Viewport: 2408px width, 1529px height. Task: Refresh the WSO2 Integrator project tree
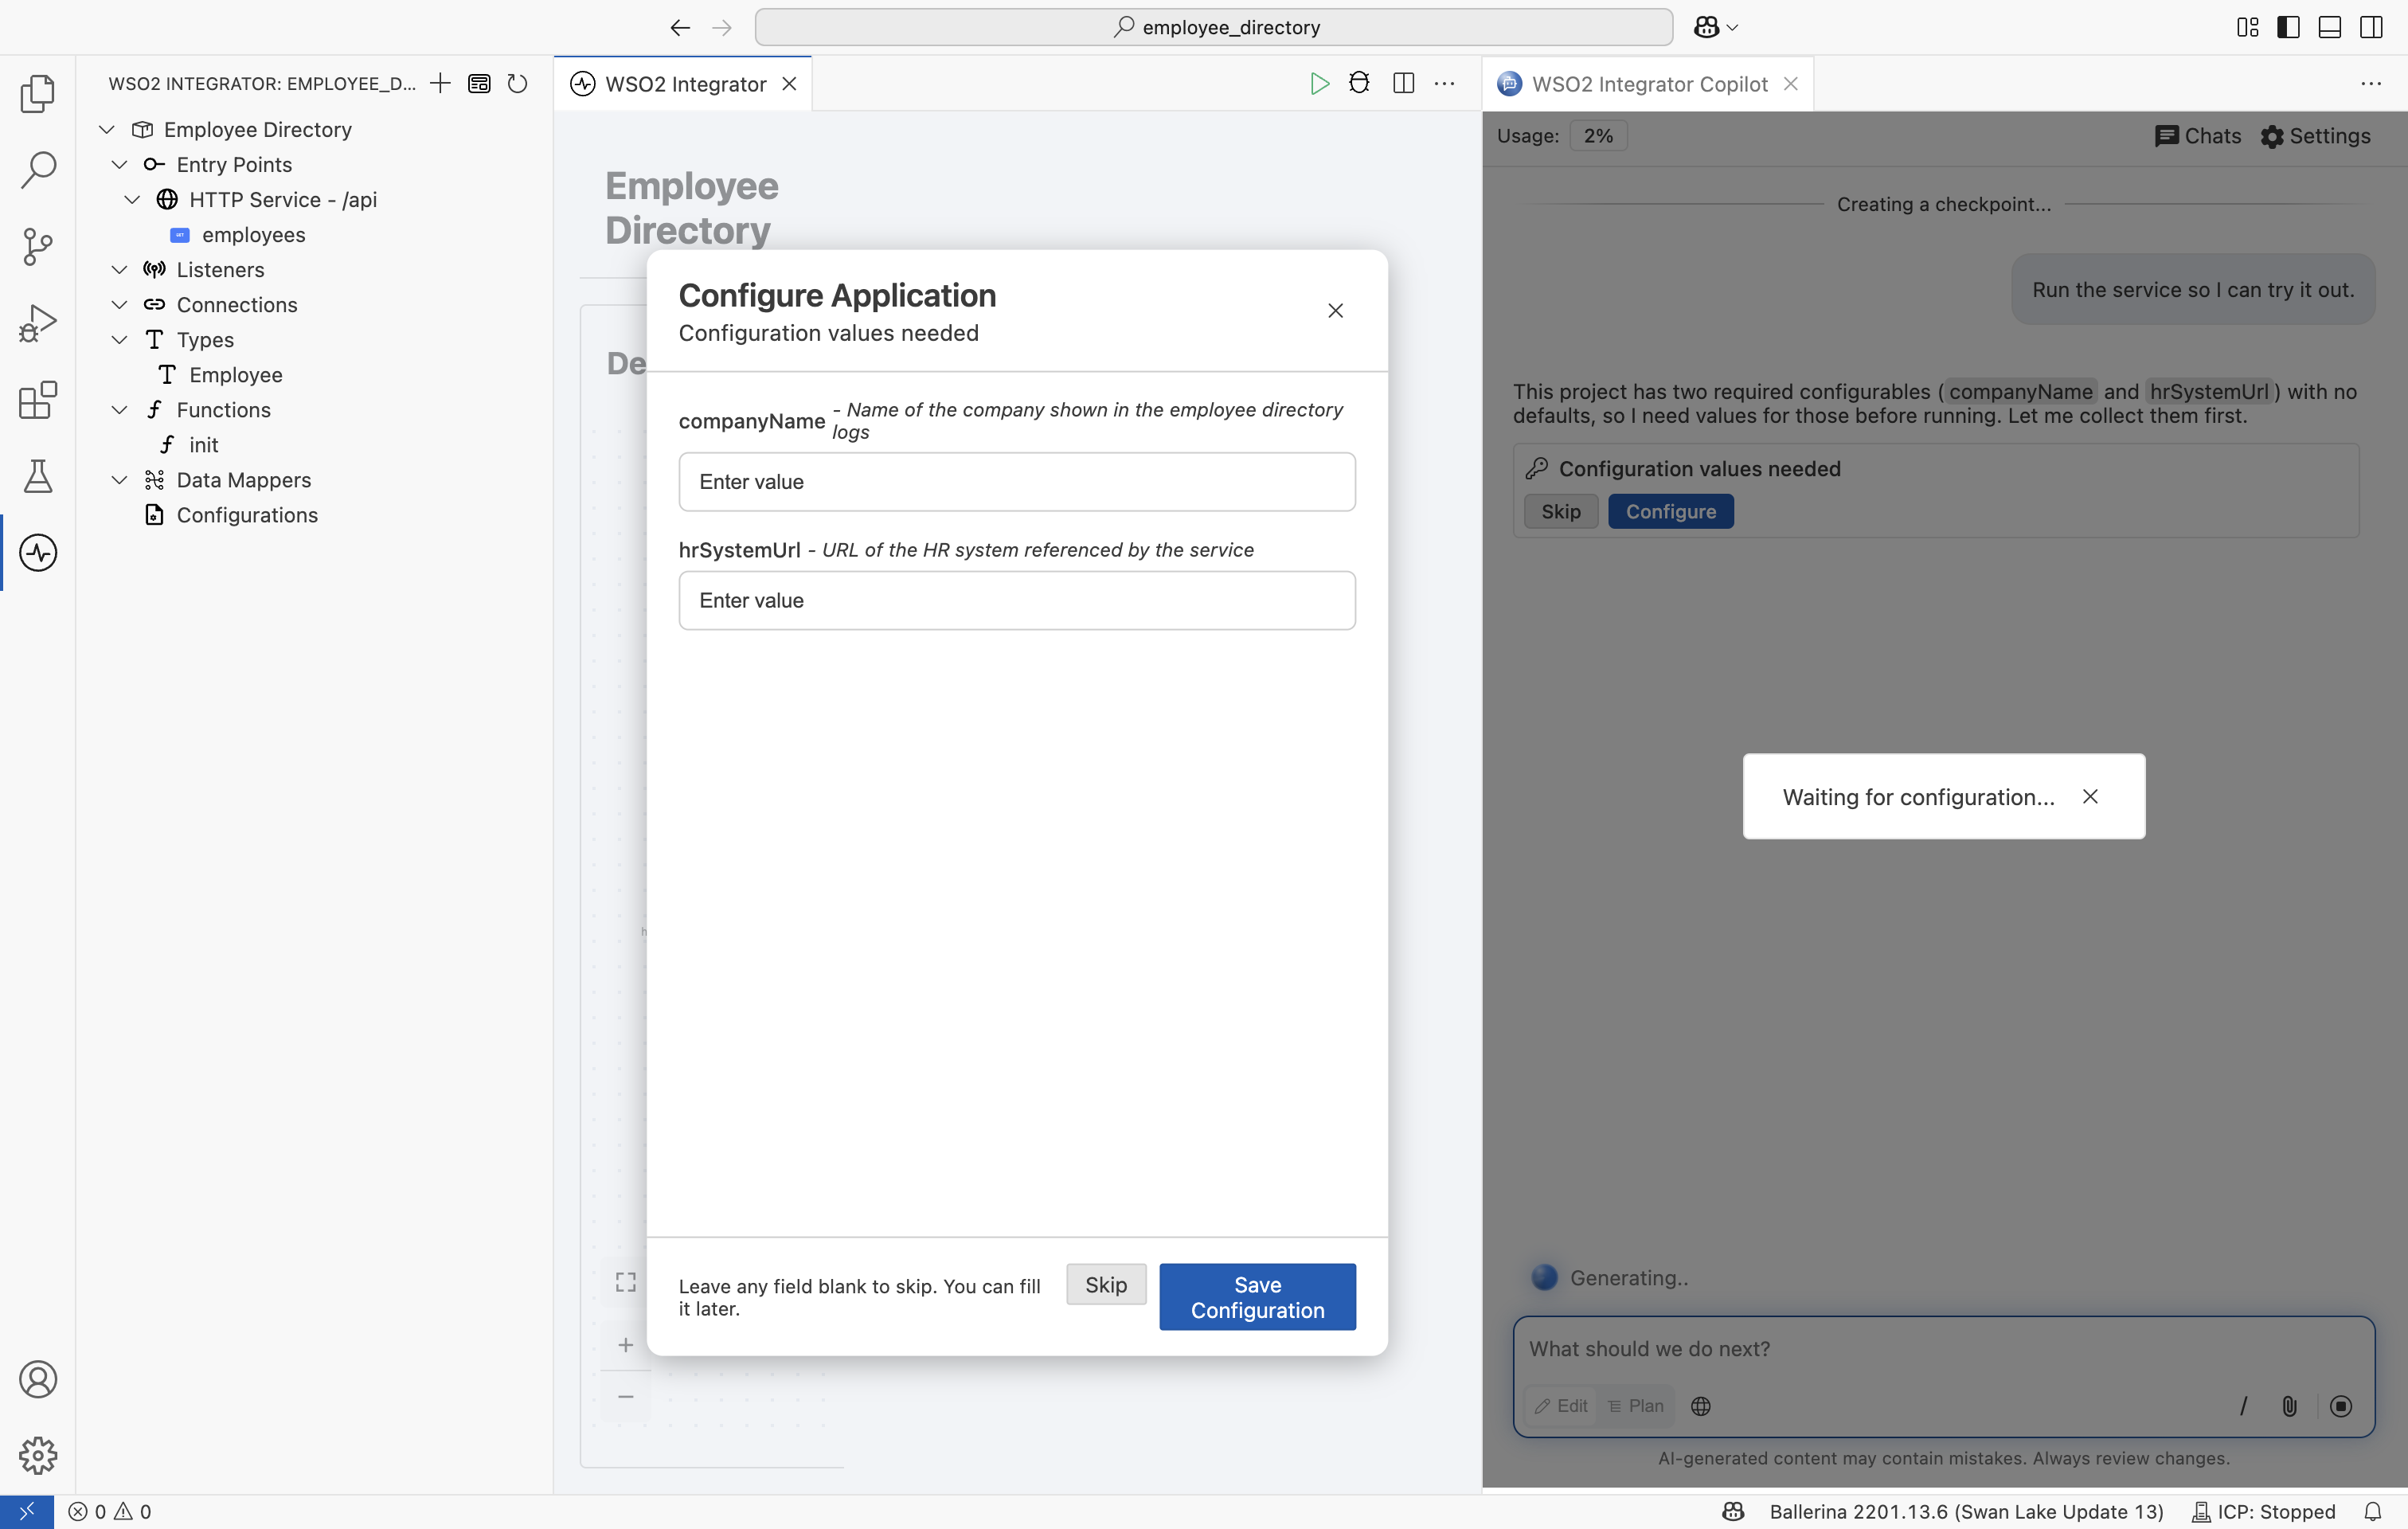(517, 84)
